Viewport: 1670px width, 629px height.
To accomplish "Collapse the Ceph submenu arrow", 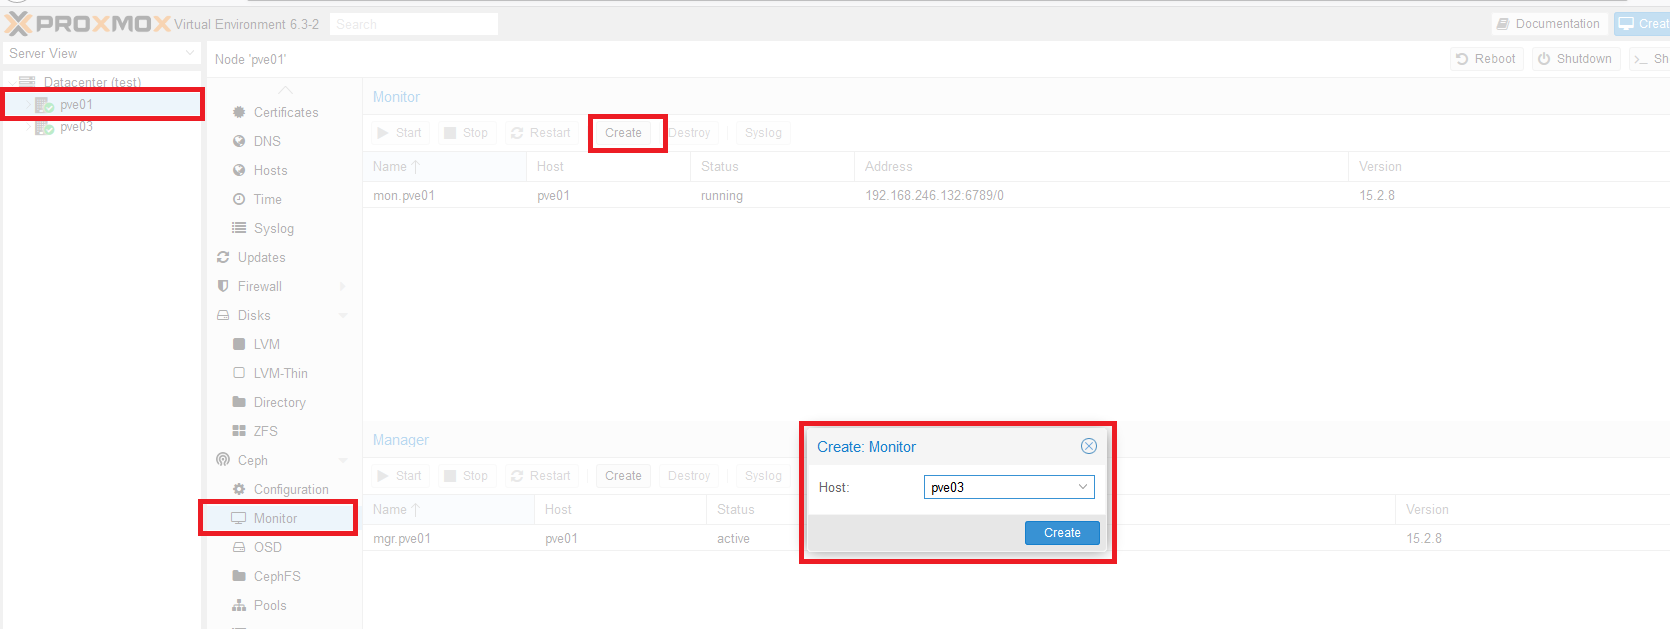I will tap(343, 460).
